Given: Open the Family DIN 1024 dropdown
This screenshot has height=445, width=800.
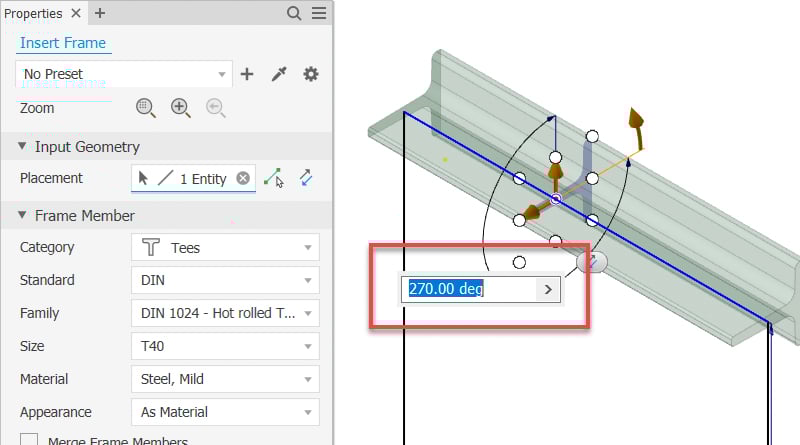Looking at the screenshot, I should 225,313.
